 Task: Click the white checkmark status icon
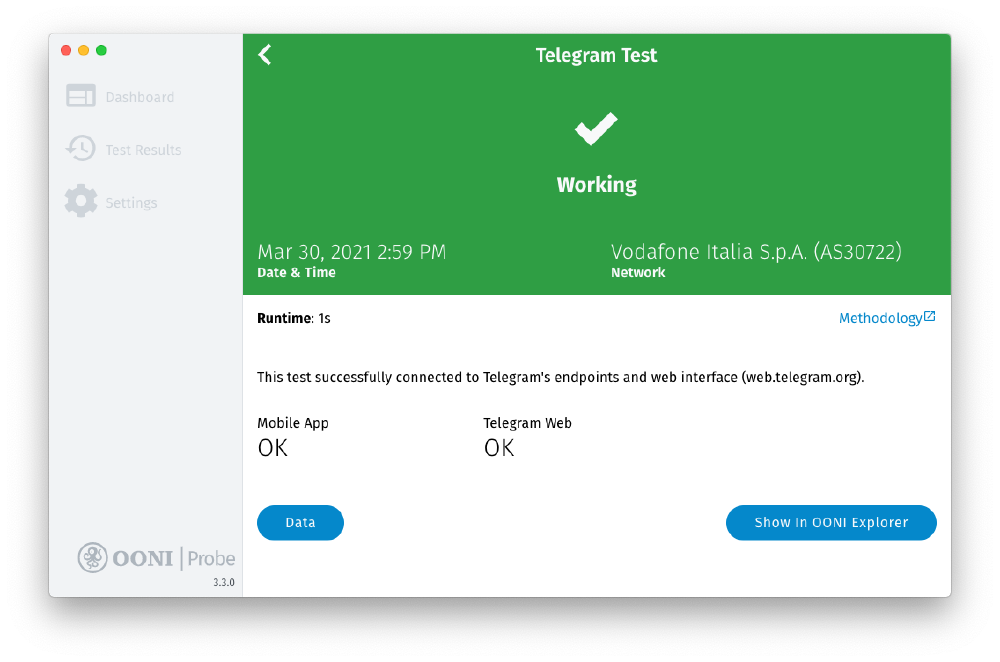[596, 129]
